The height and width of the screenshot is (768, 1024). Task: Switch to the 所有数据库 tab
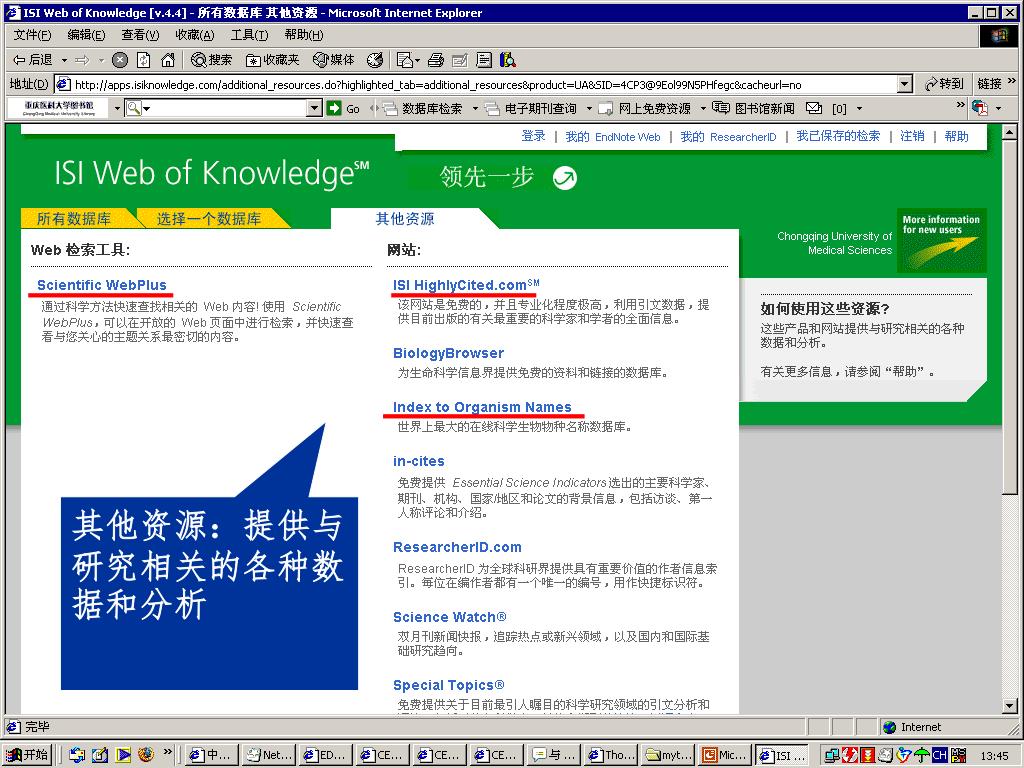click(74, 219)
